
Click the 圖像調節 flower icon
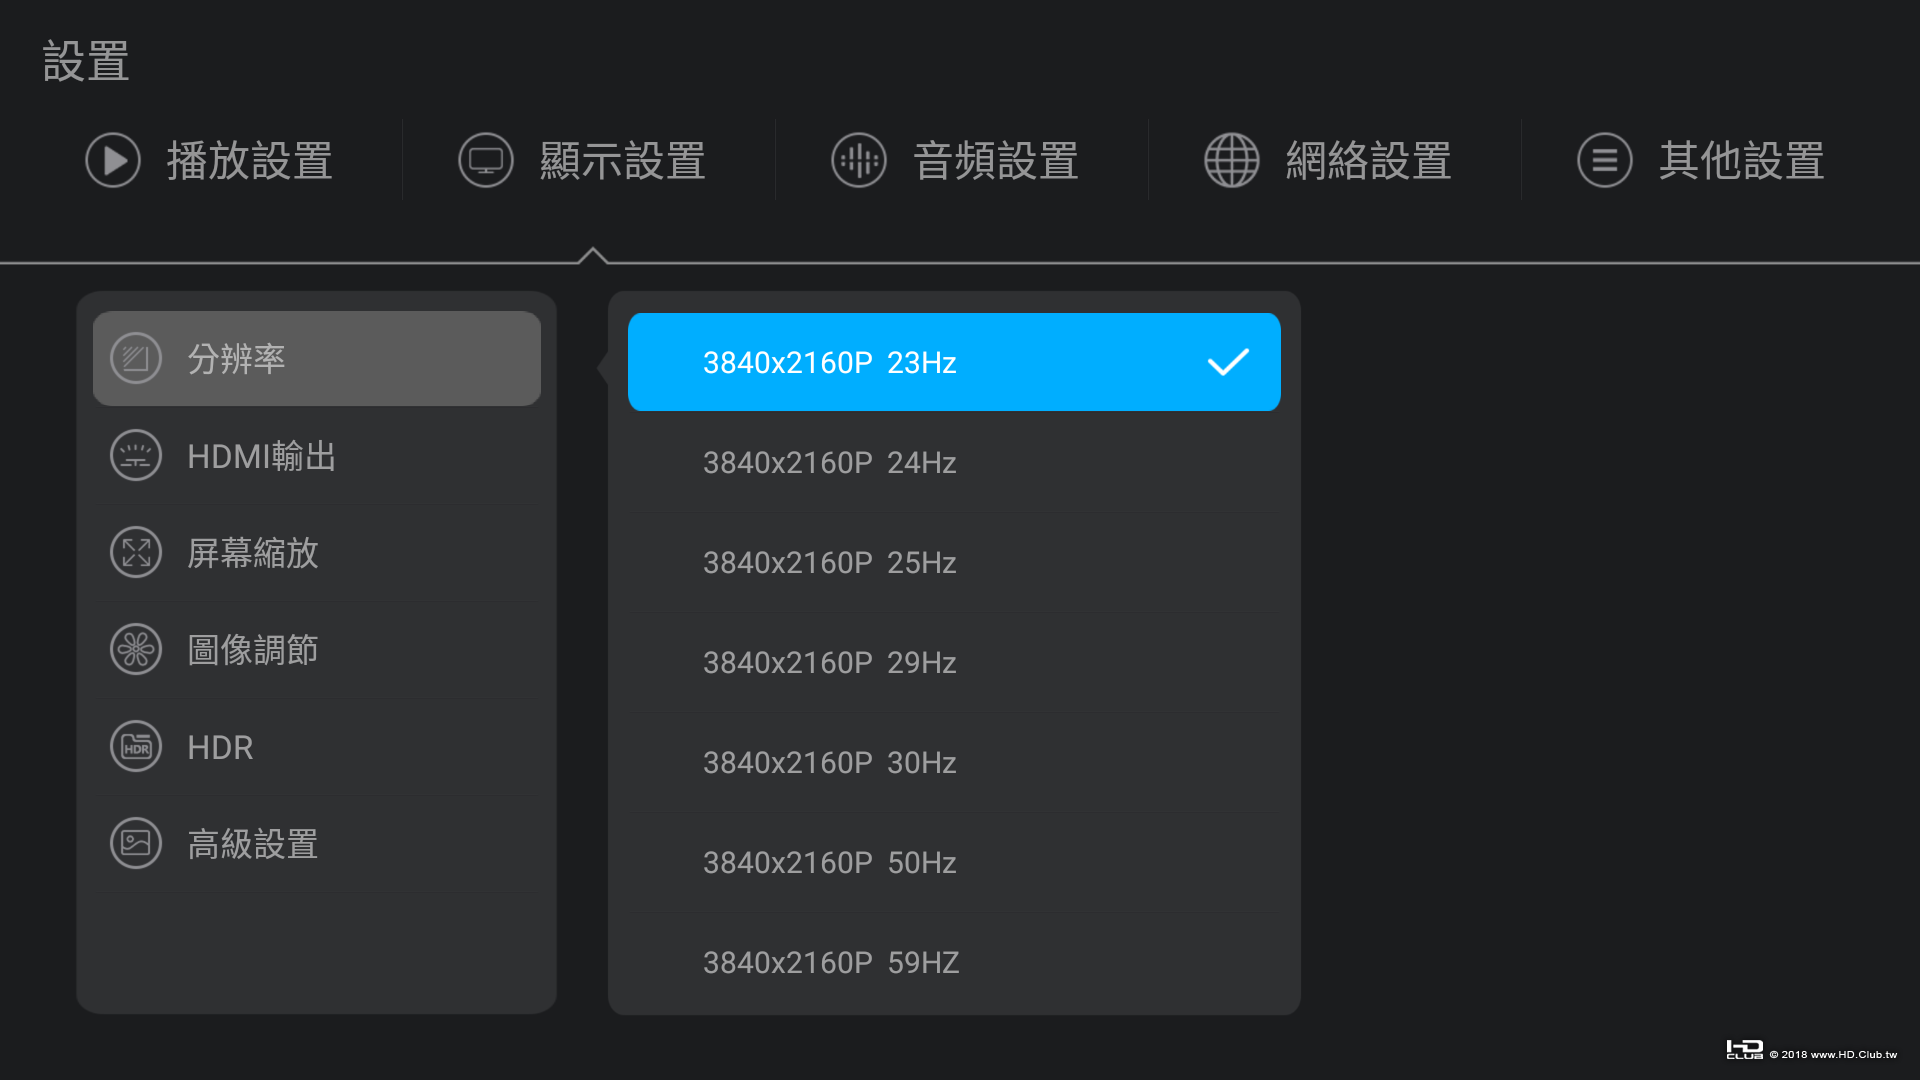(x=136, y=650)
